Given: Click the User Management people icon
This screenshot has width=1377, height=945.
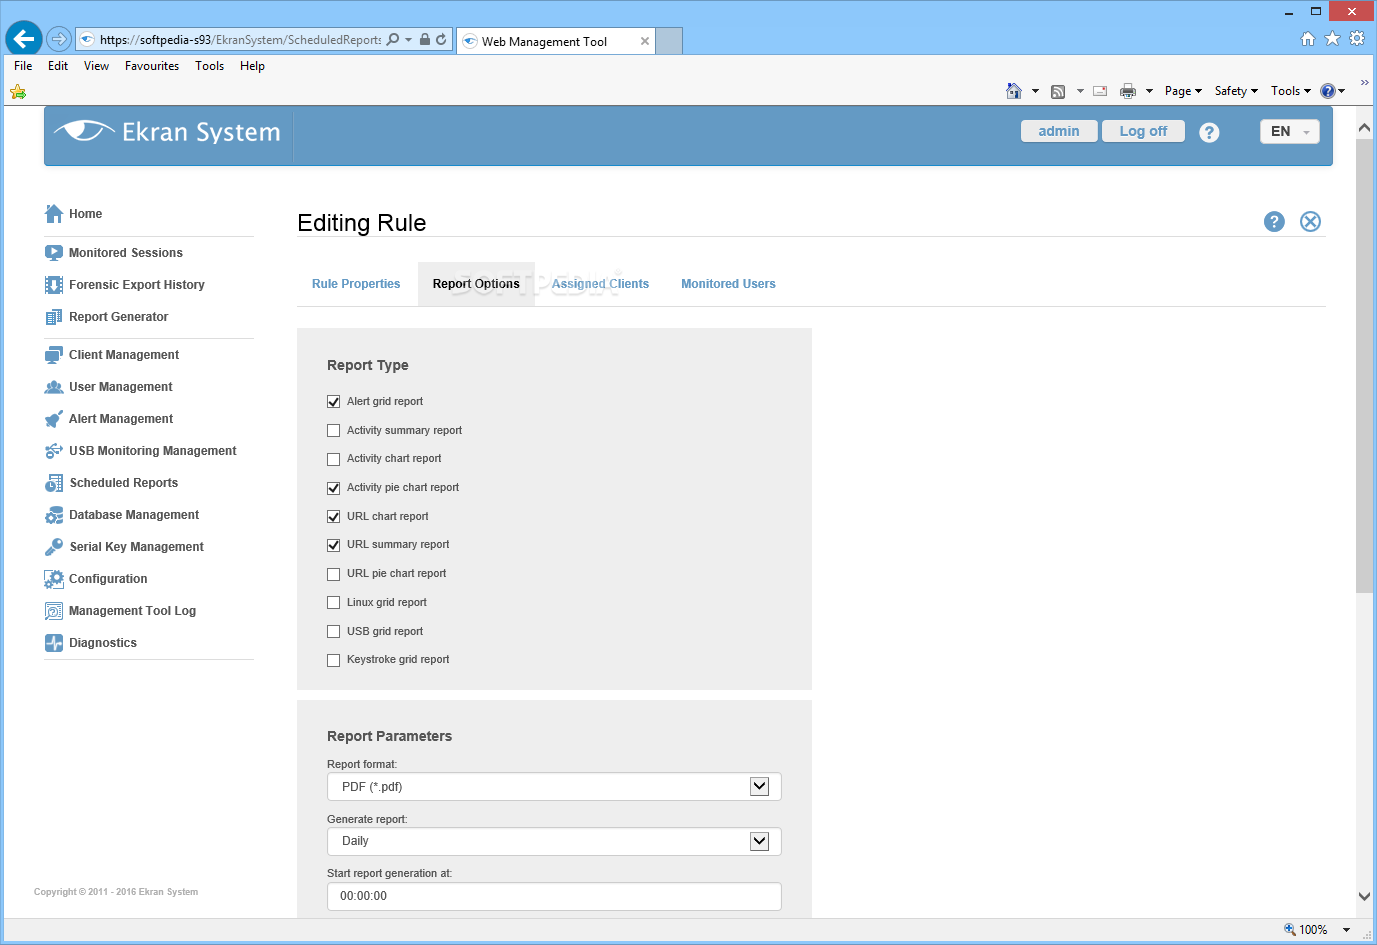Looking at the screenshot, I should (x=54, y=387).
